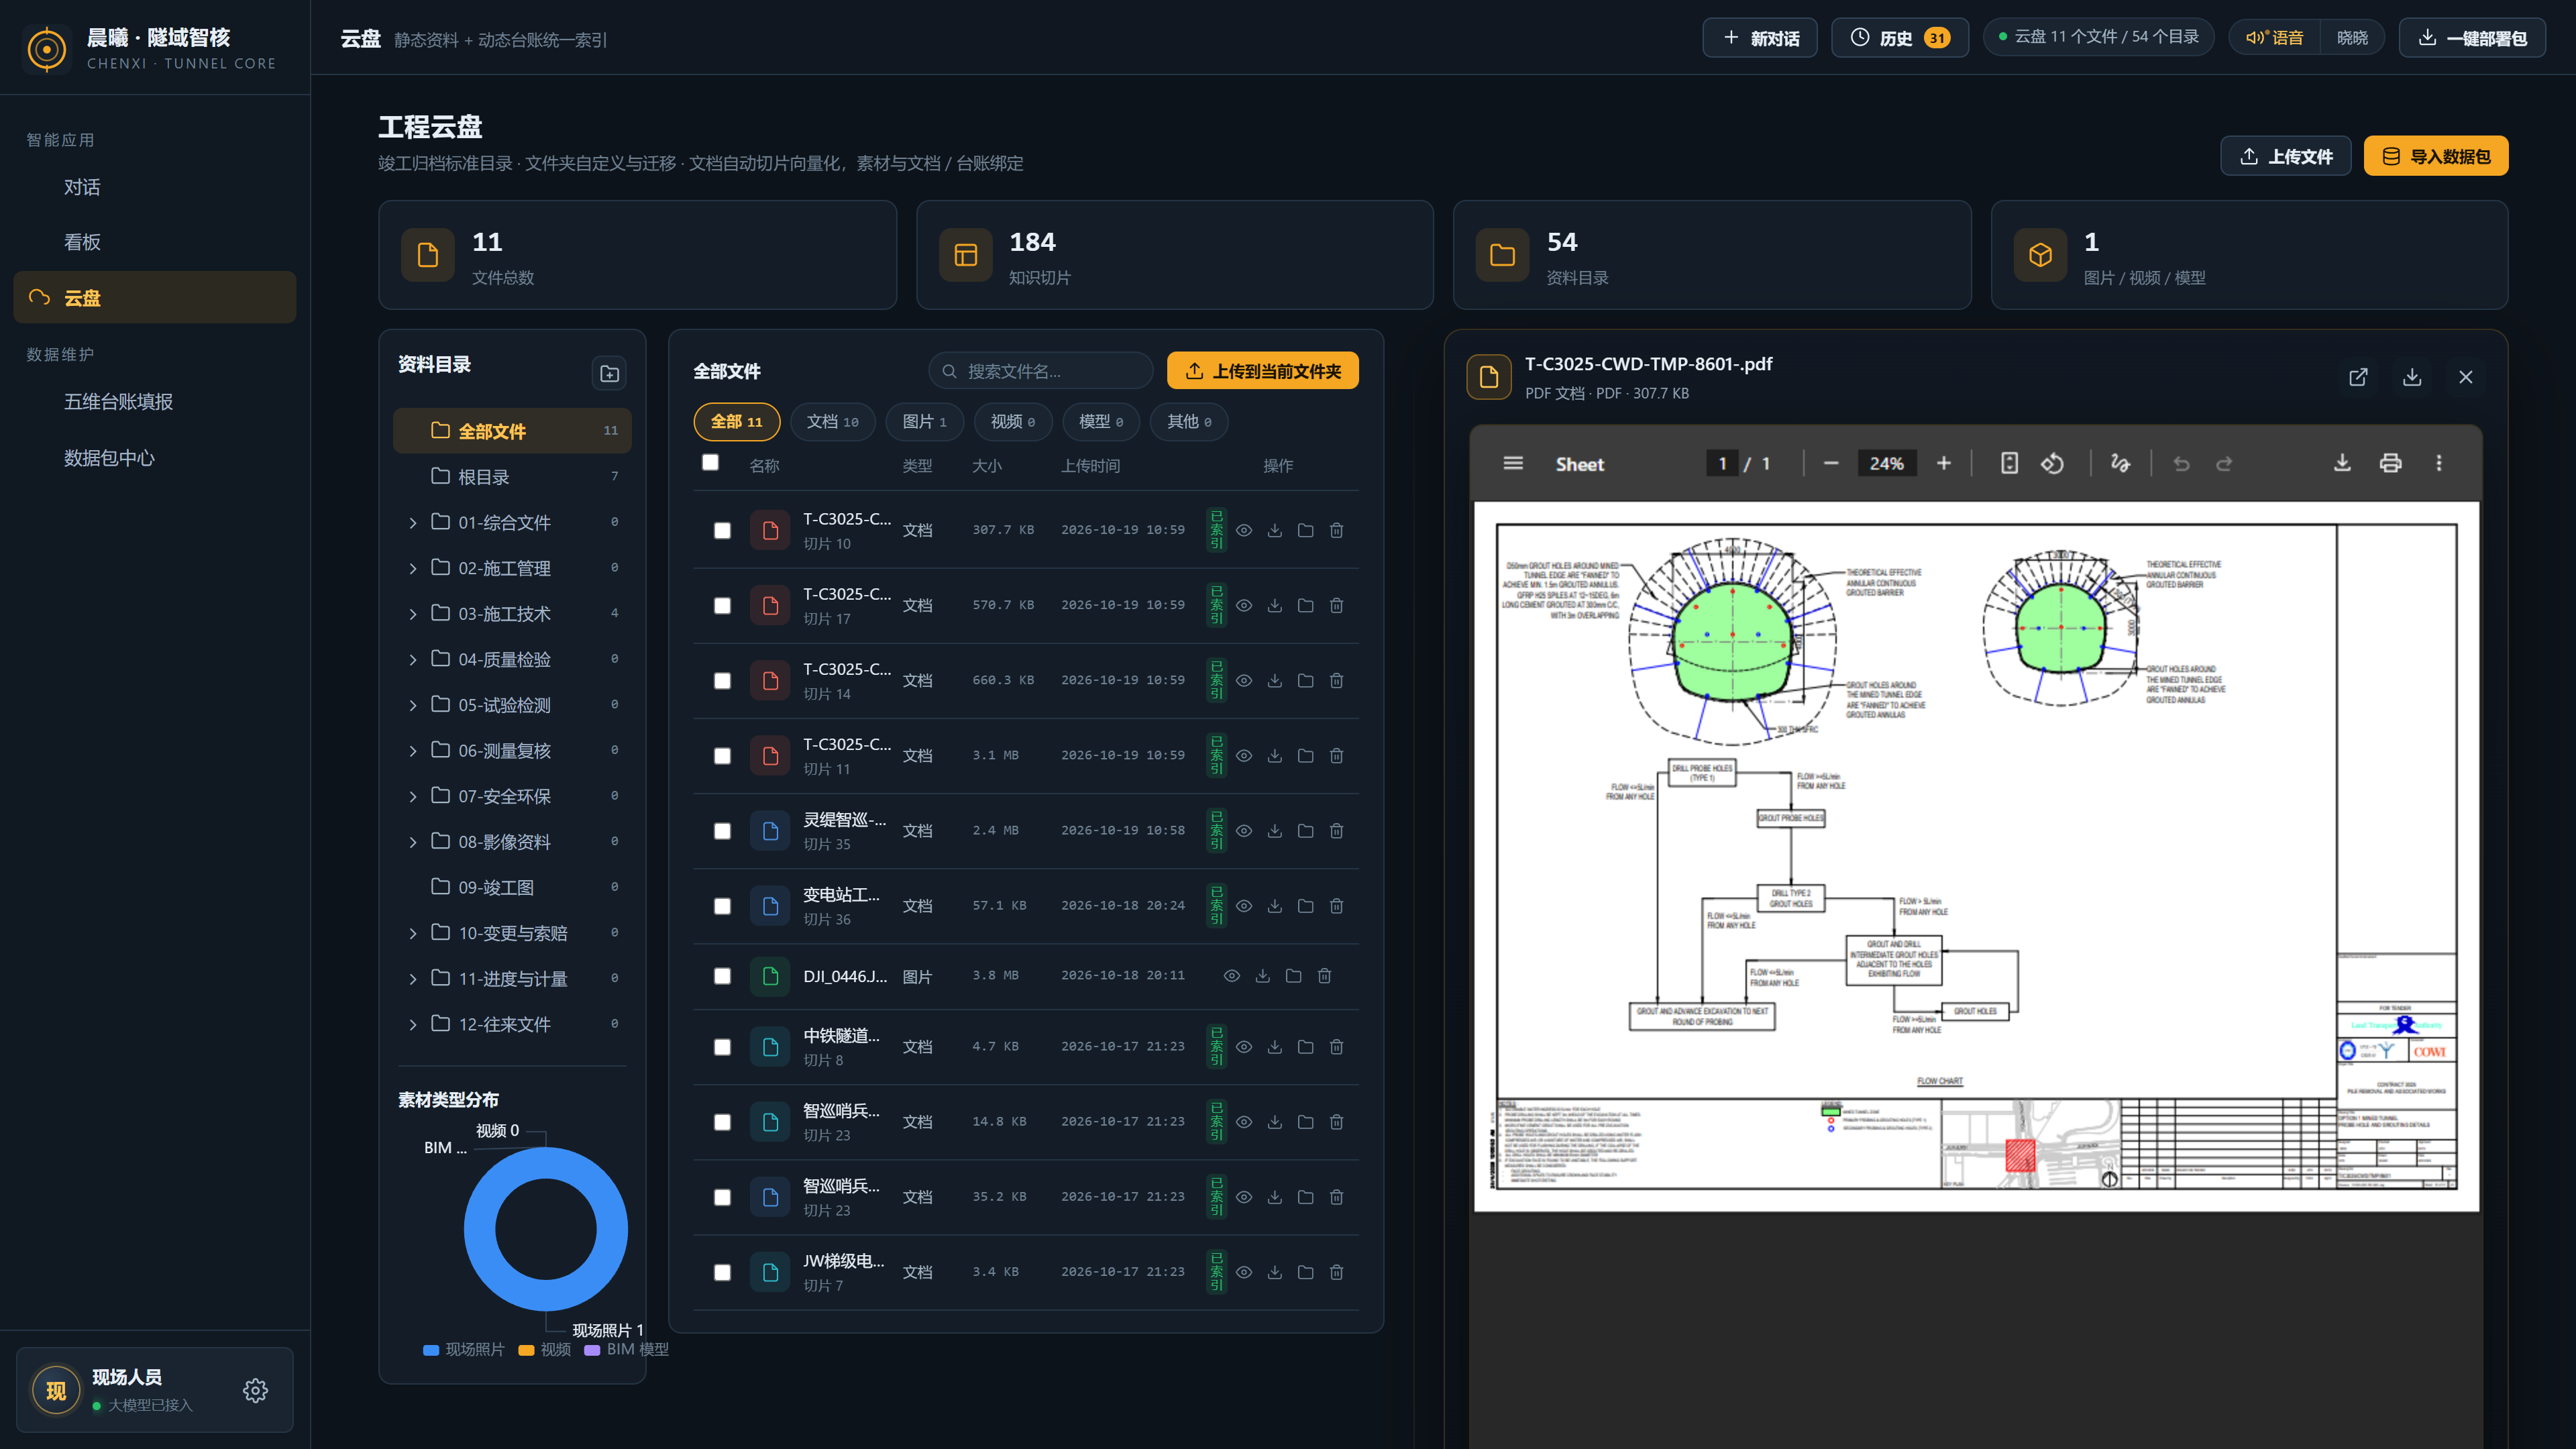2576x1449 pixels.
Task: Click the new folder icon in 资料目录
Action: point(609,373)
